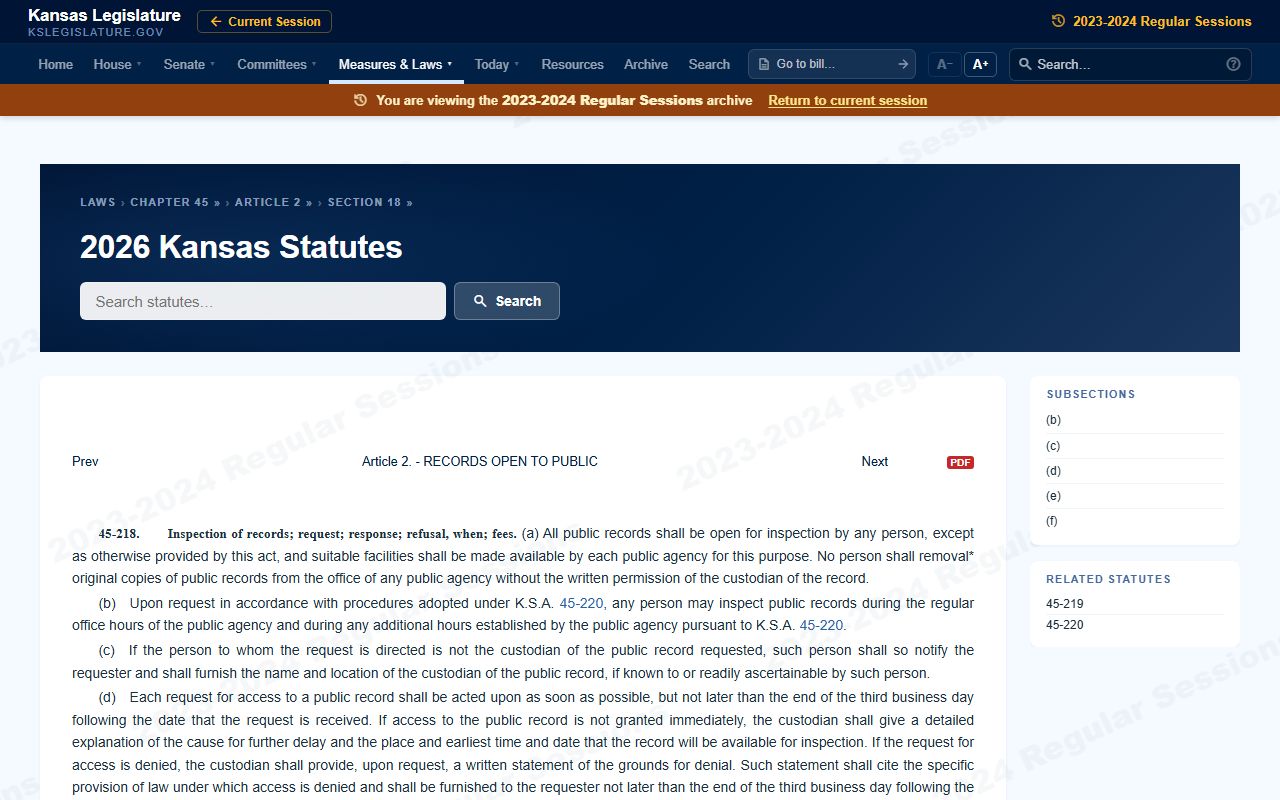Click the Search button beside the statutes field

click(x=507, y=301)
